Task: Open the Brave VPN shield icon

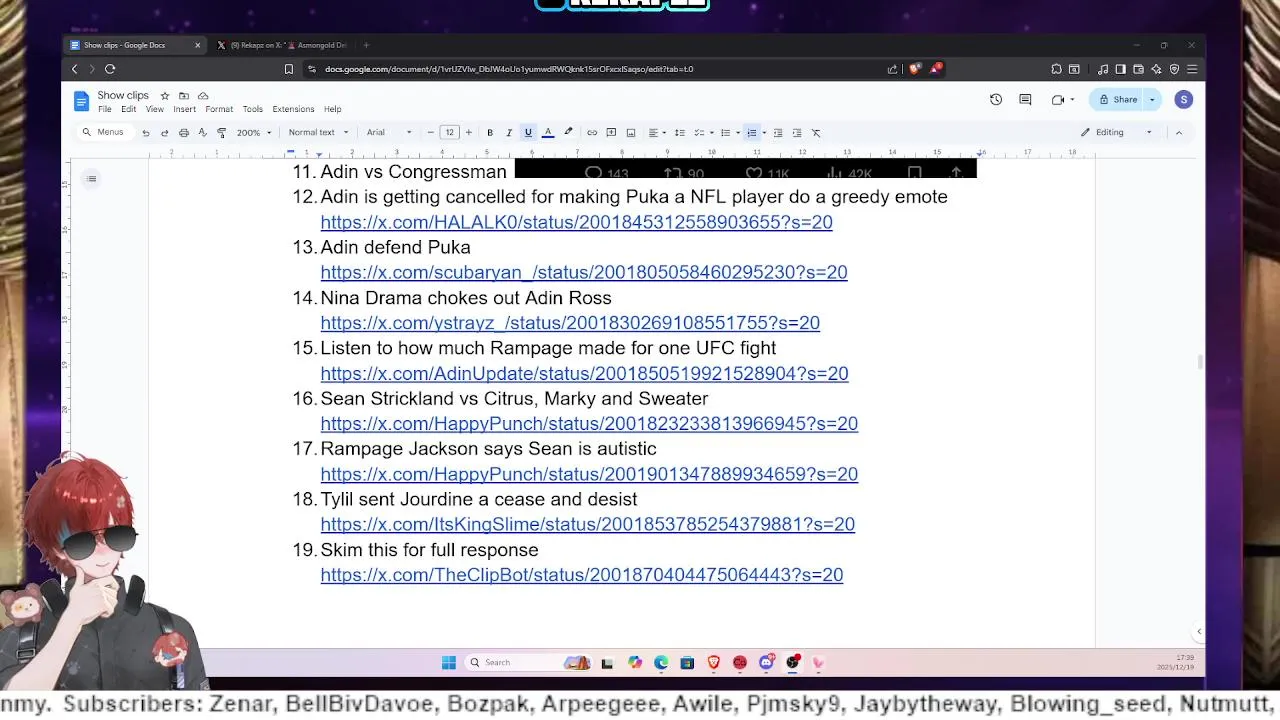Action: pos(1175,69)
